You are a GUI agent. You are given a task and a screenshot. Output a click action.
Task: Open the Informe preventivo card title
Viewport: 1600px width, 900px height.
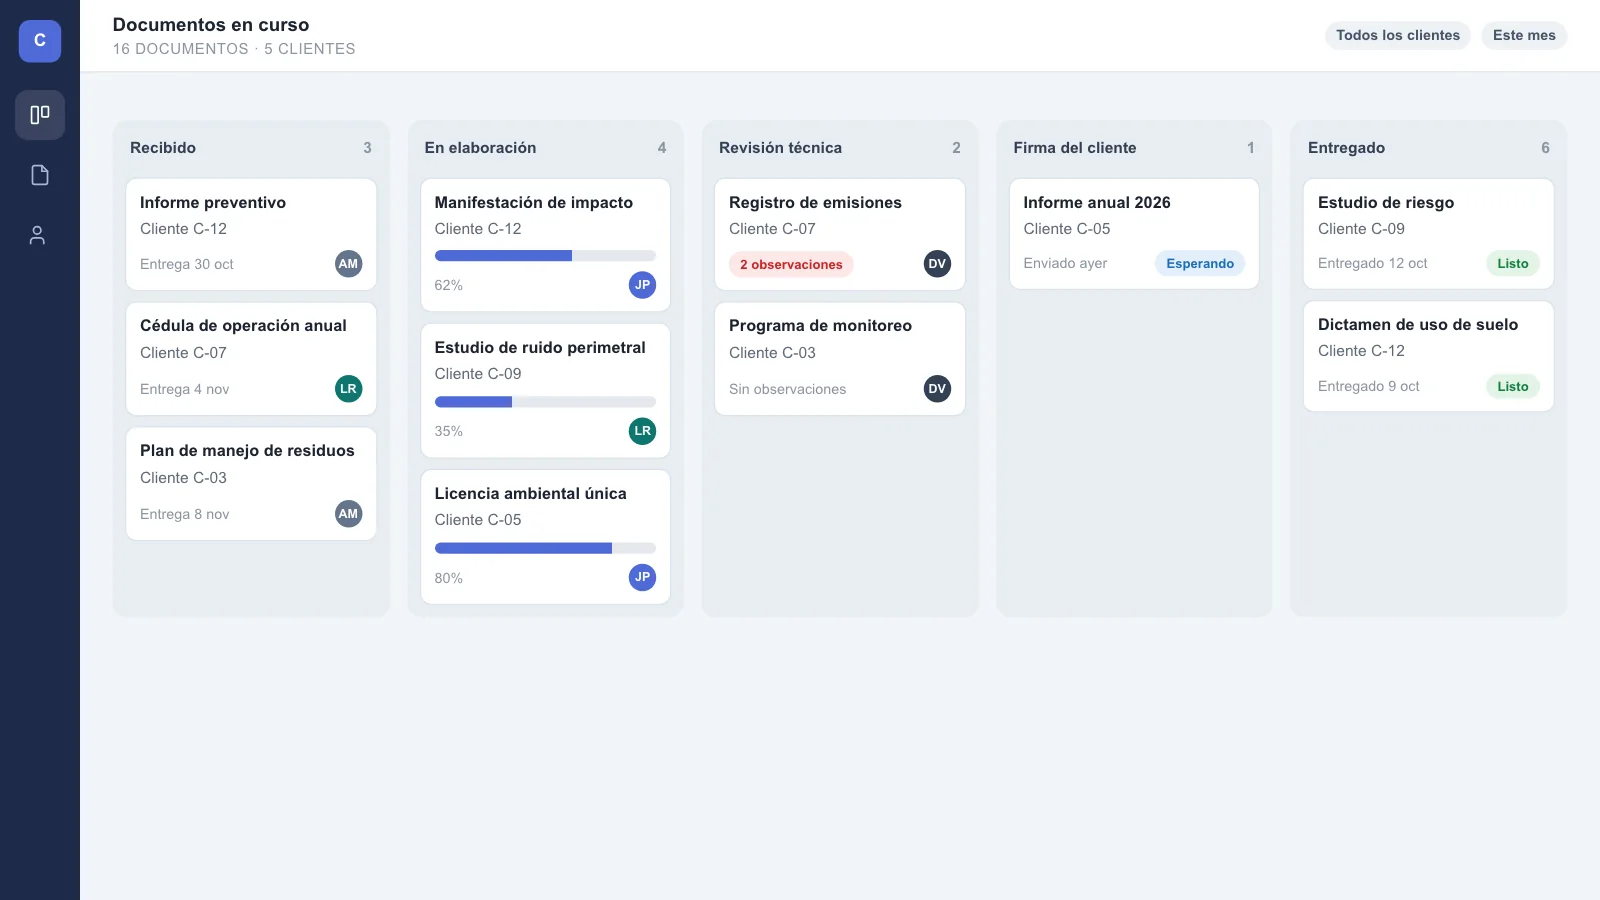pos(213,202)
